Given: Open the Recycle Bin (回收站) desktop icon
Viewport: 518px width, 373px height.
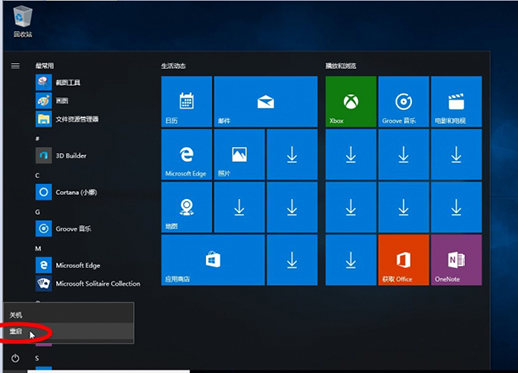Looking at the screenshot, I should coord(23,21).
